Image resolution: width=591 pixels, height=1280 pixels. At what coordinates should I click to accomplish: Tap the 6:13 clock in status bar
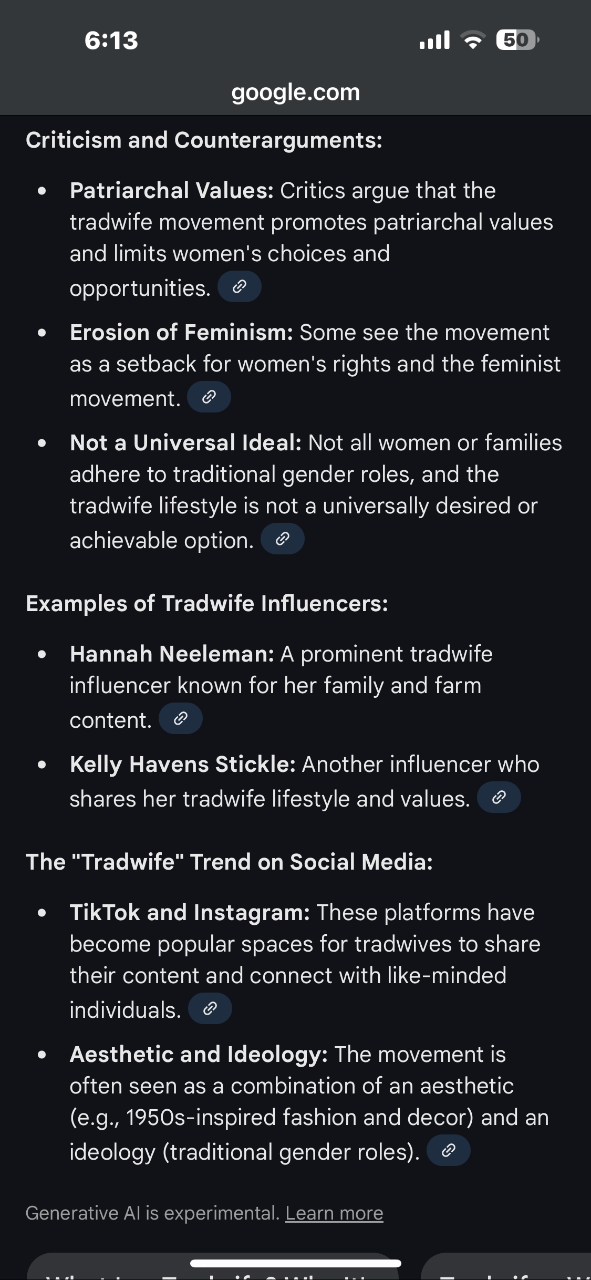point(111,40)
